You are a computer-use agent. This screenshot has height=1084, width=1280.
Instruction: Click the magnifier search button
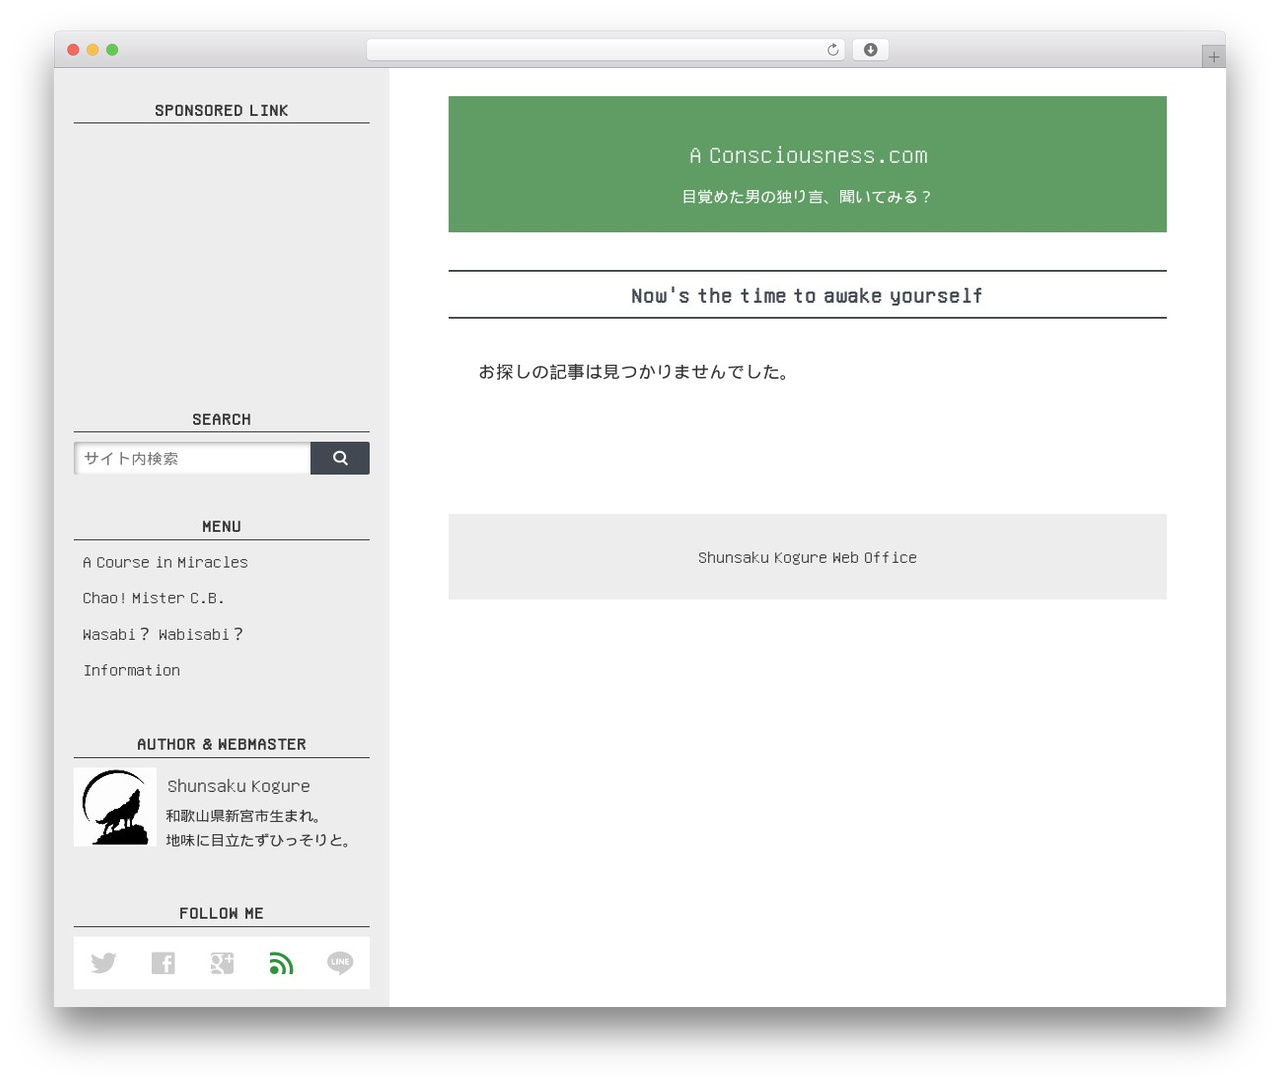(340, 458)
